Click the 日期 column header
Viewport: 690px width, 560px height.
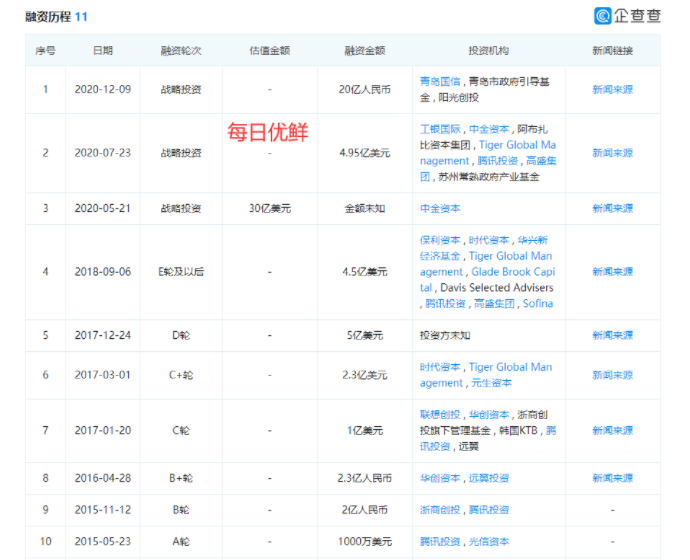click(x=103, y=51)
